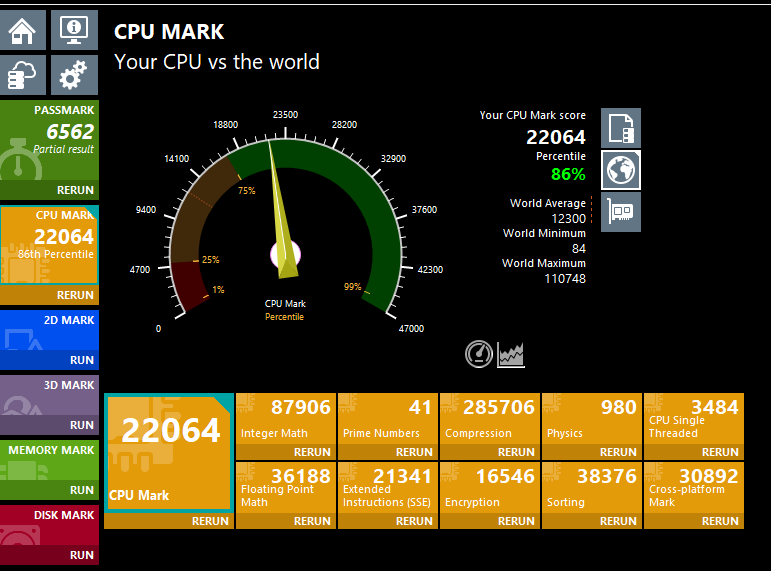Open the Sorting 38376 tile

pyautogui.click(x=592, y=487)
